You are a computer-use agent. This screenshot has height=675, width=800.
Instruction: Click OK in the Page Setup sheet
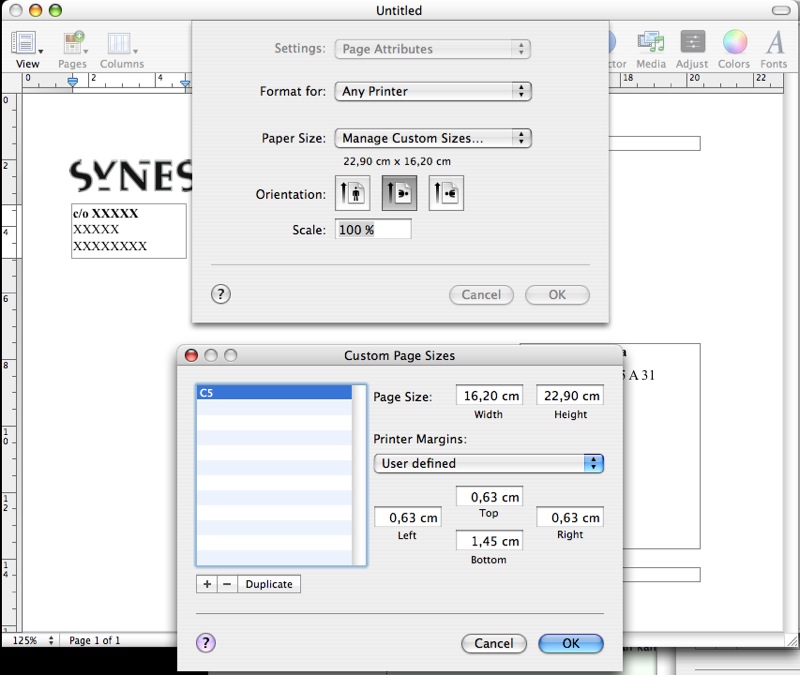coord(557,294)
